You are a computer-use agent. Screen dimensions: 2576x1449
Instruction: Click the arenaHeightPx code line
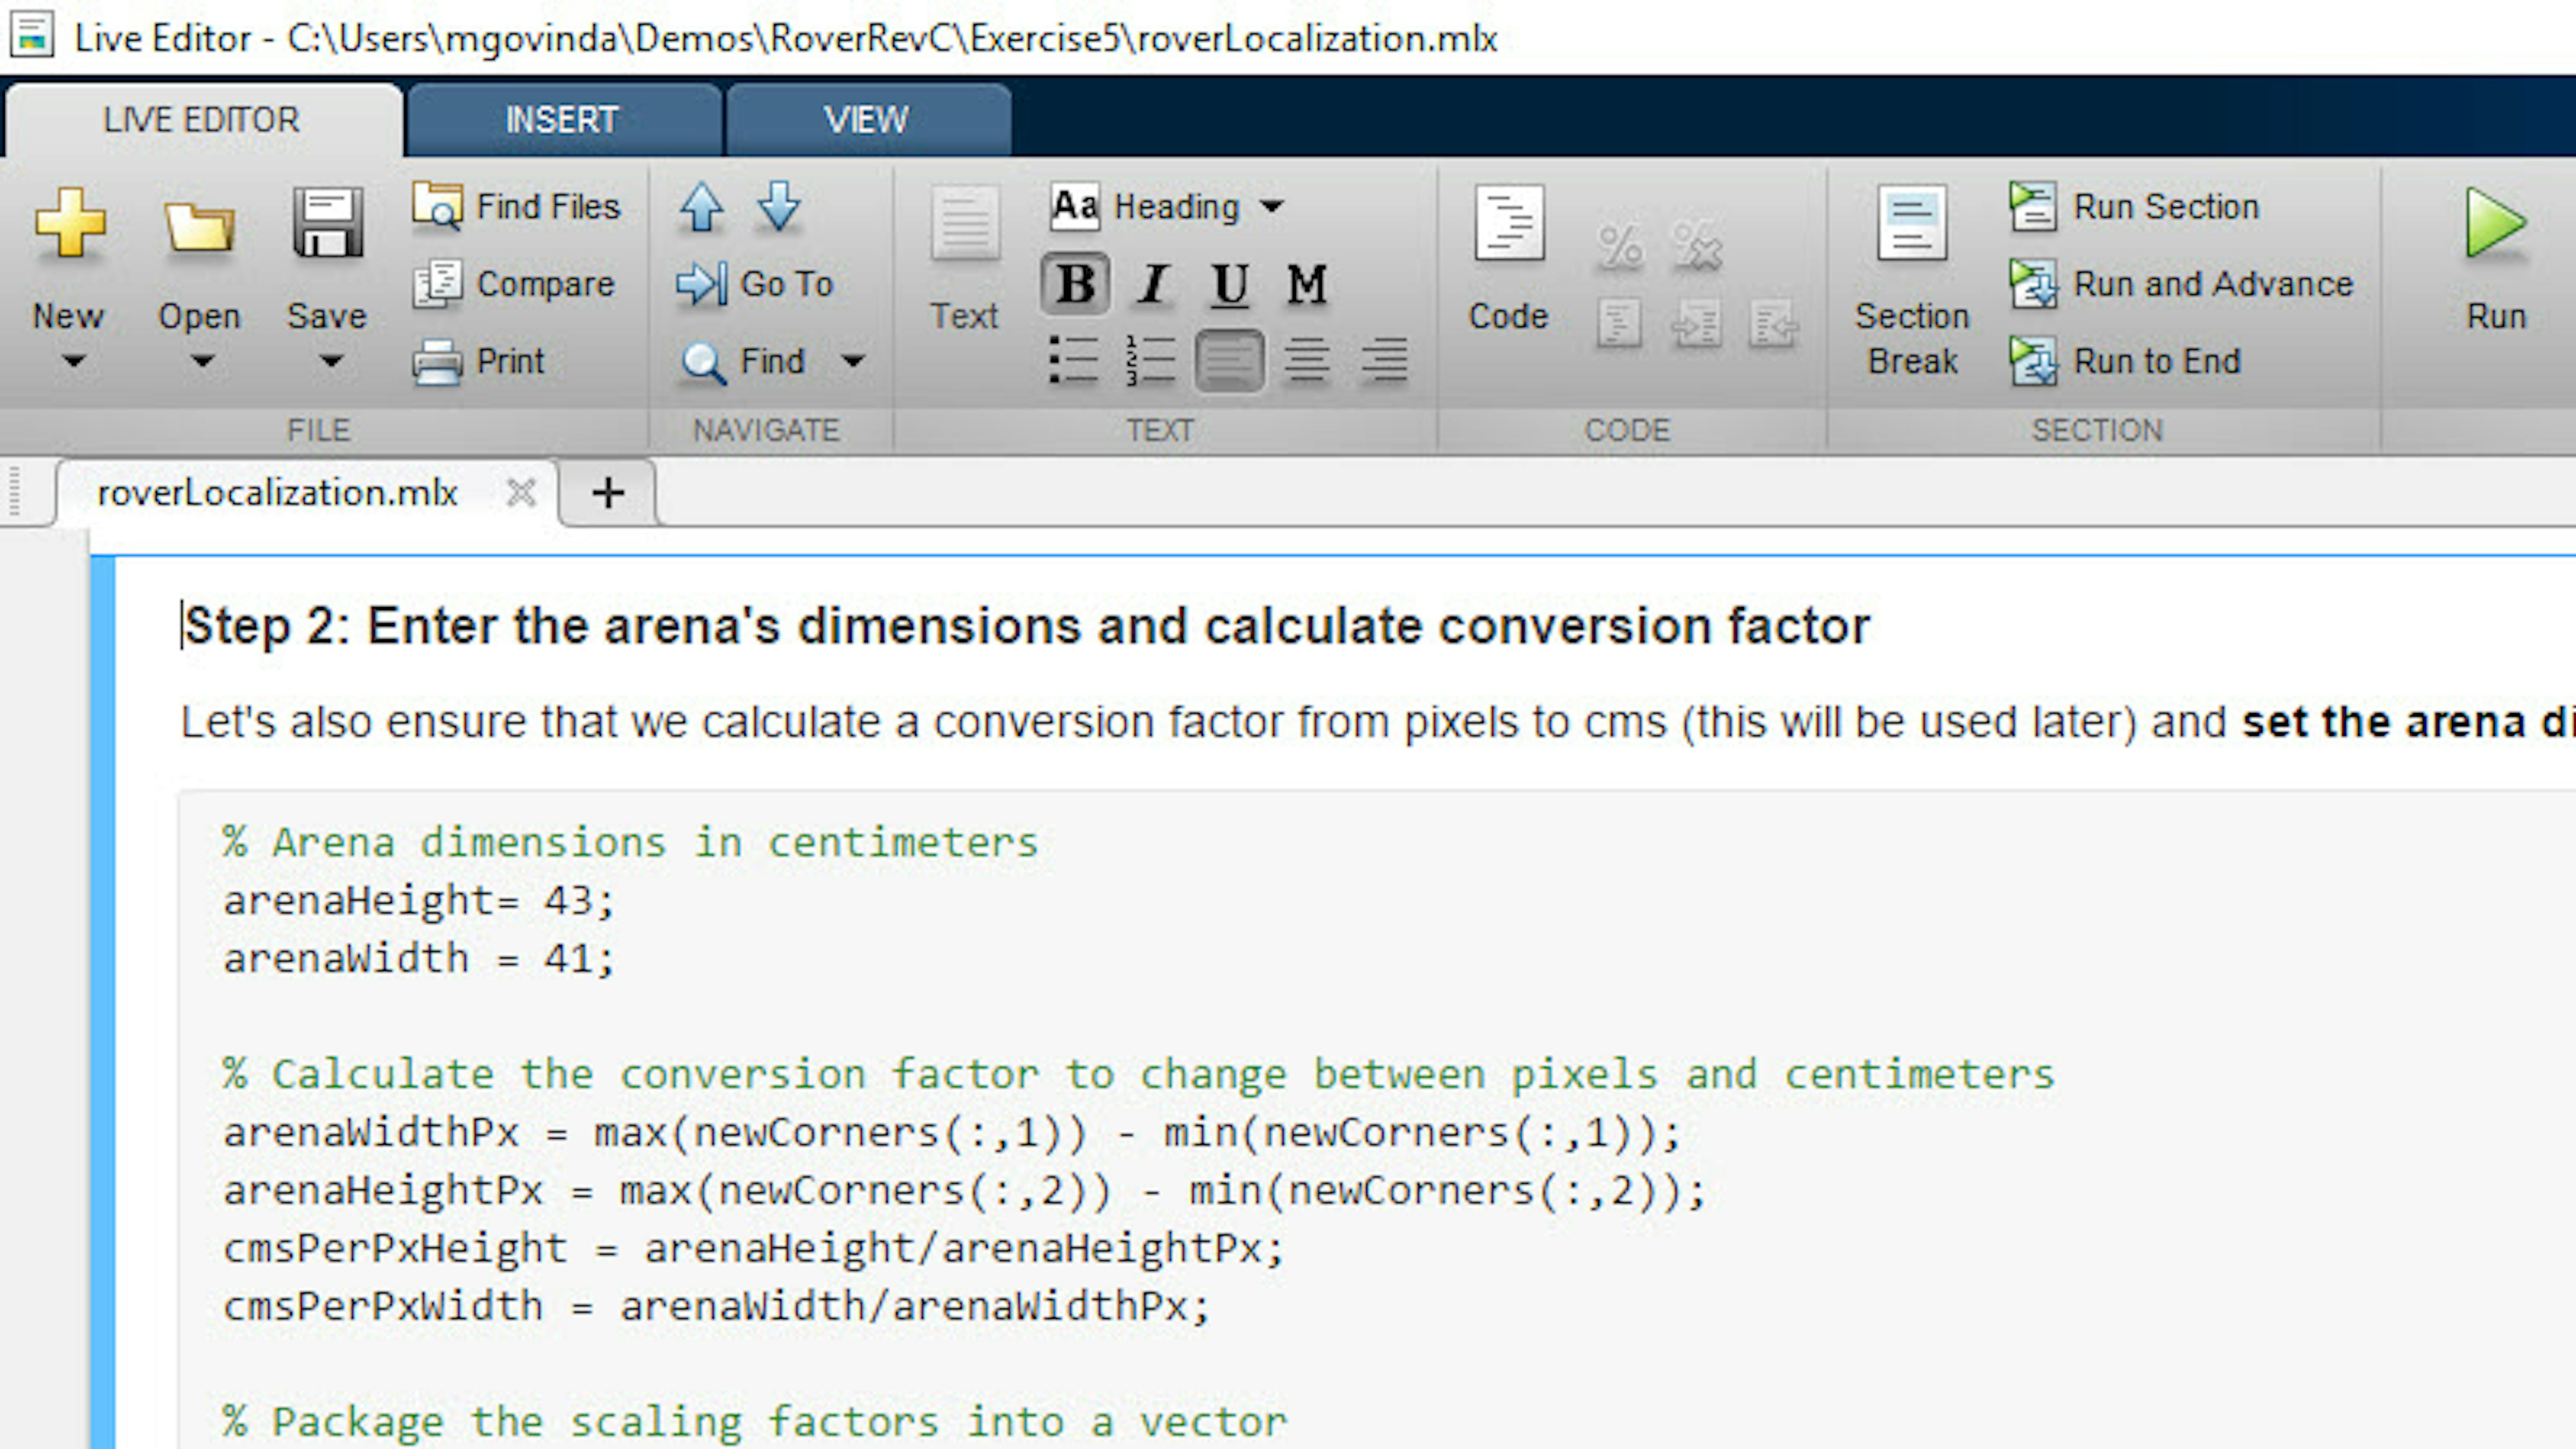(x=964, y=1191)
